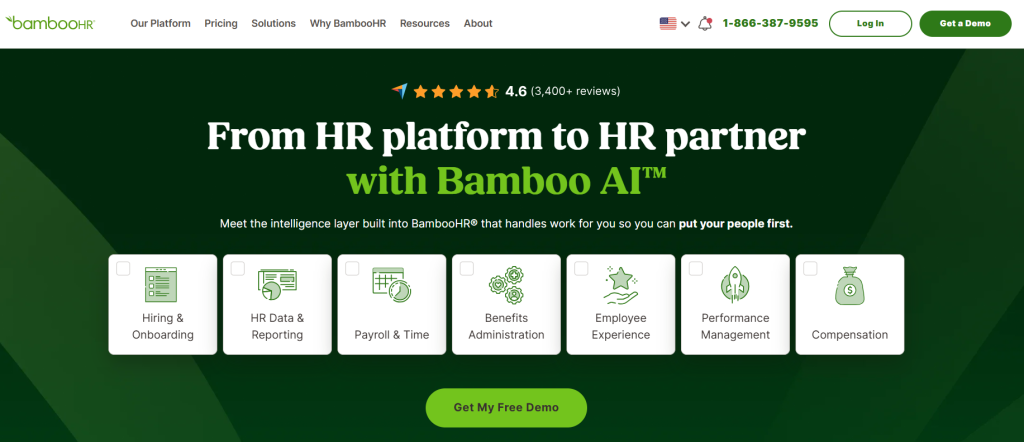Click the review source arrow logo
This screenshot has width=1024, height=442.
tap(400, 91)
